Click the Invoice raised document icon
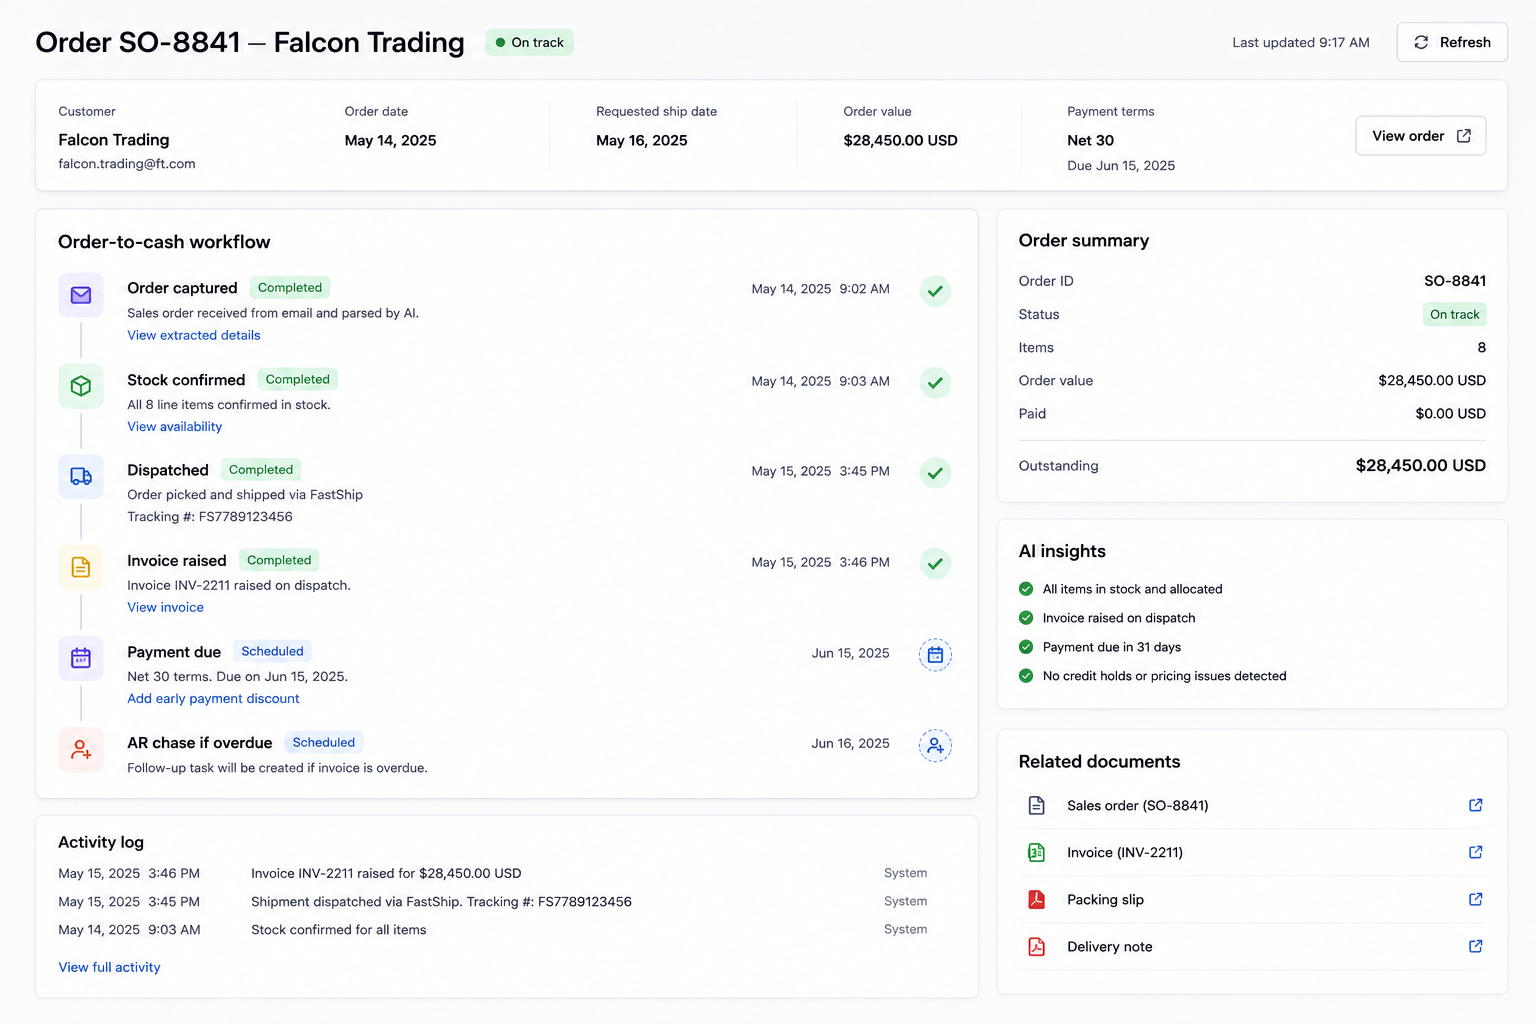This screenshot has width=1536, height=1024. coord(81,567)
